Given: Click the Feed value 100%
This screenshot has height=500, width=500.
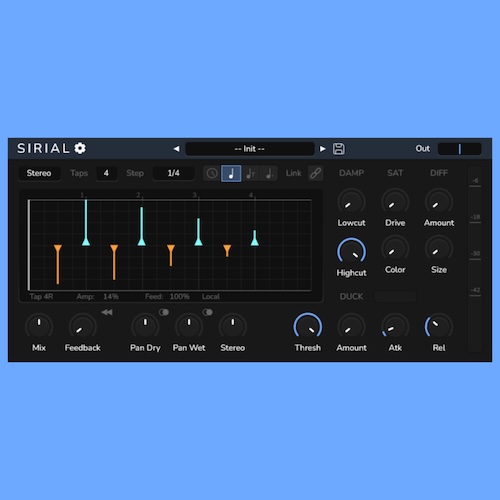Looking at the screenshot, I should [179, 296].
